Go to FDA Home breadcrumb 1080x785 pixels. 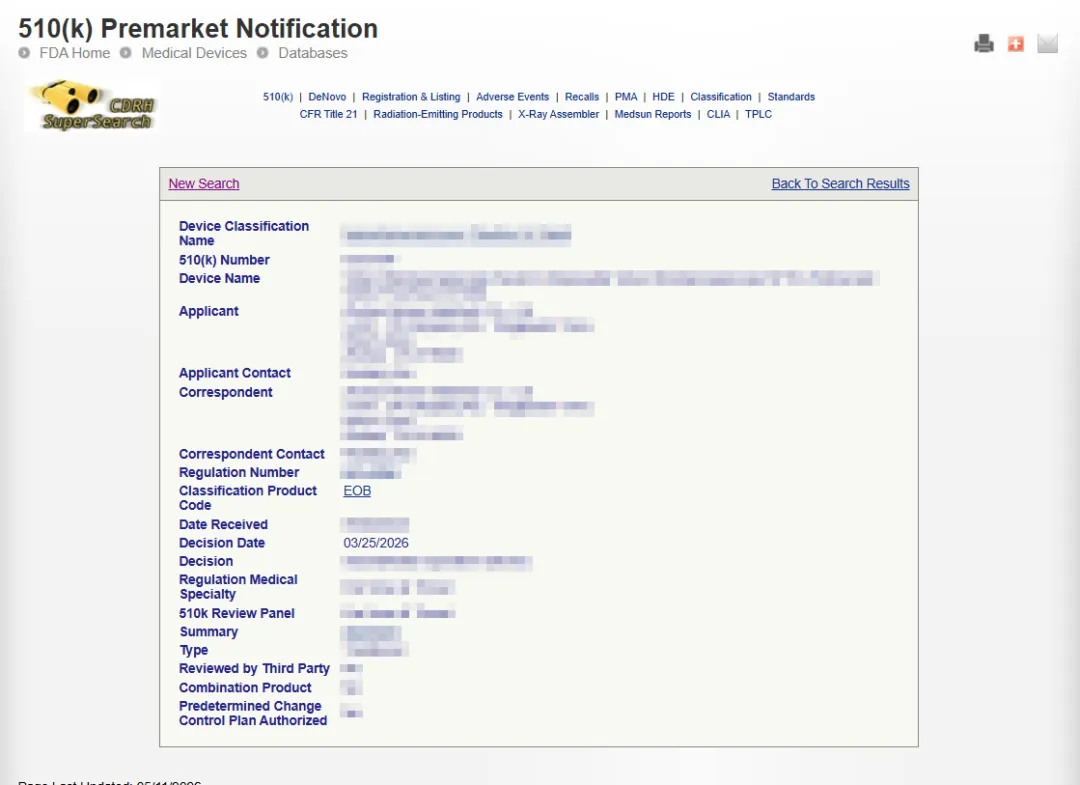pyautogui.click(x=74, y=53)
